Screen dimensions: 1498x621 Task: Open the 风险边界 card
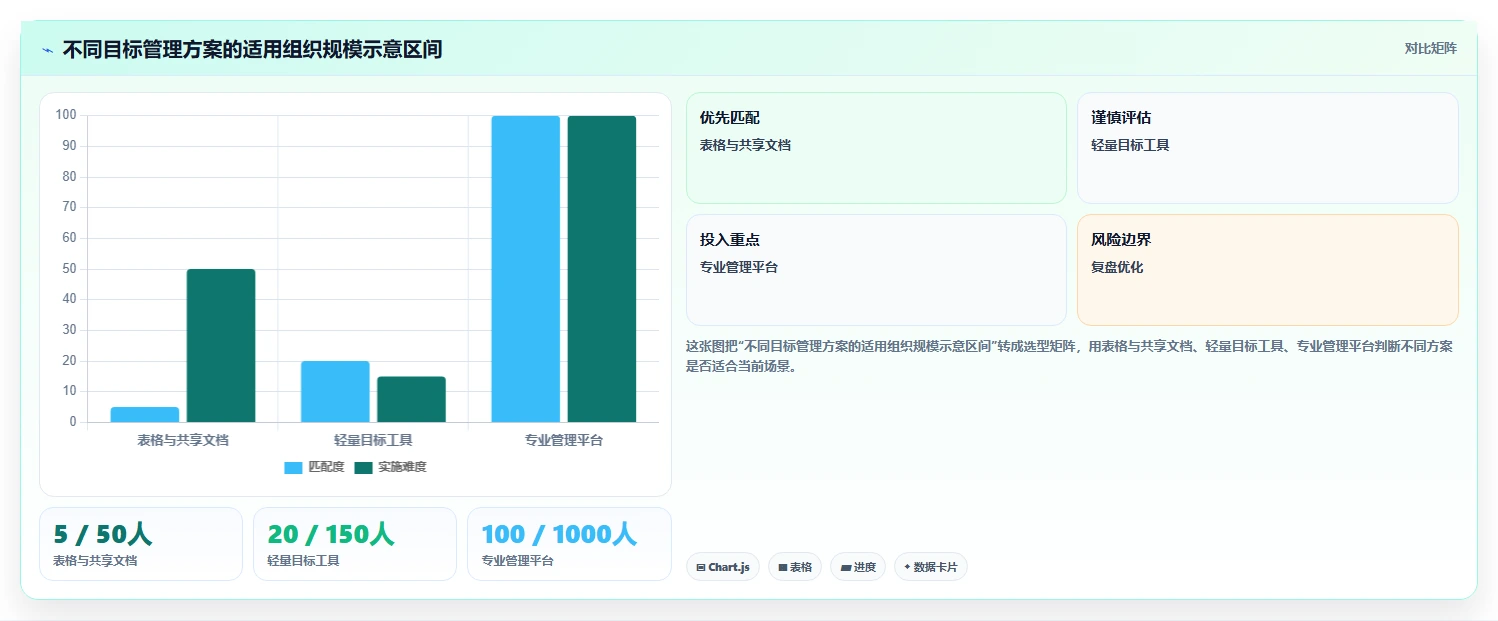1267,270
